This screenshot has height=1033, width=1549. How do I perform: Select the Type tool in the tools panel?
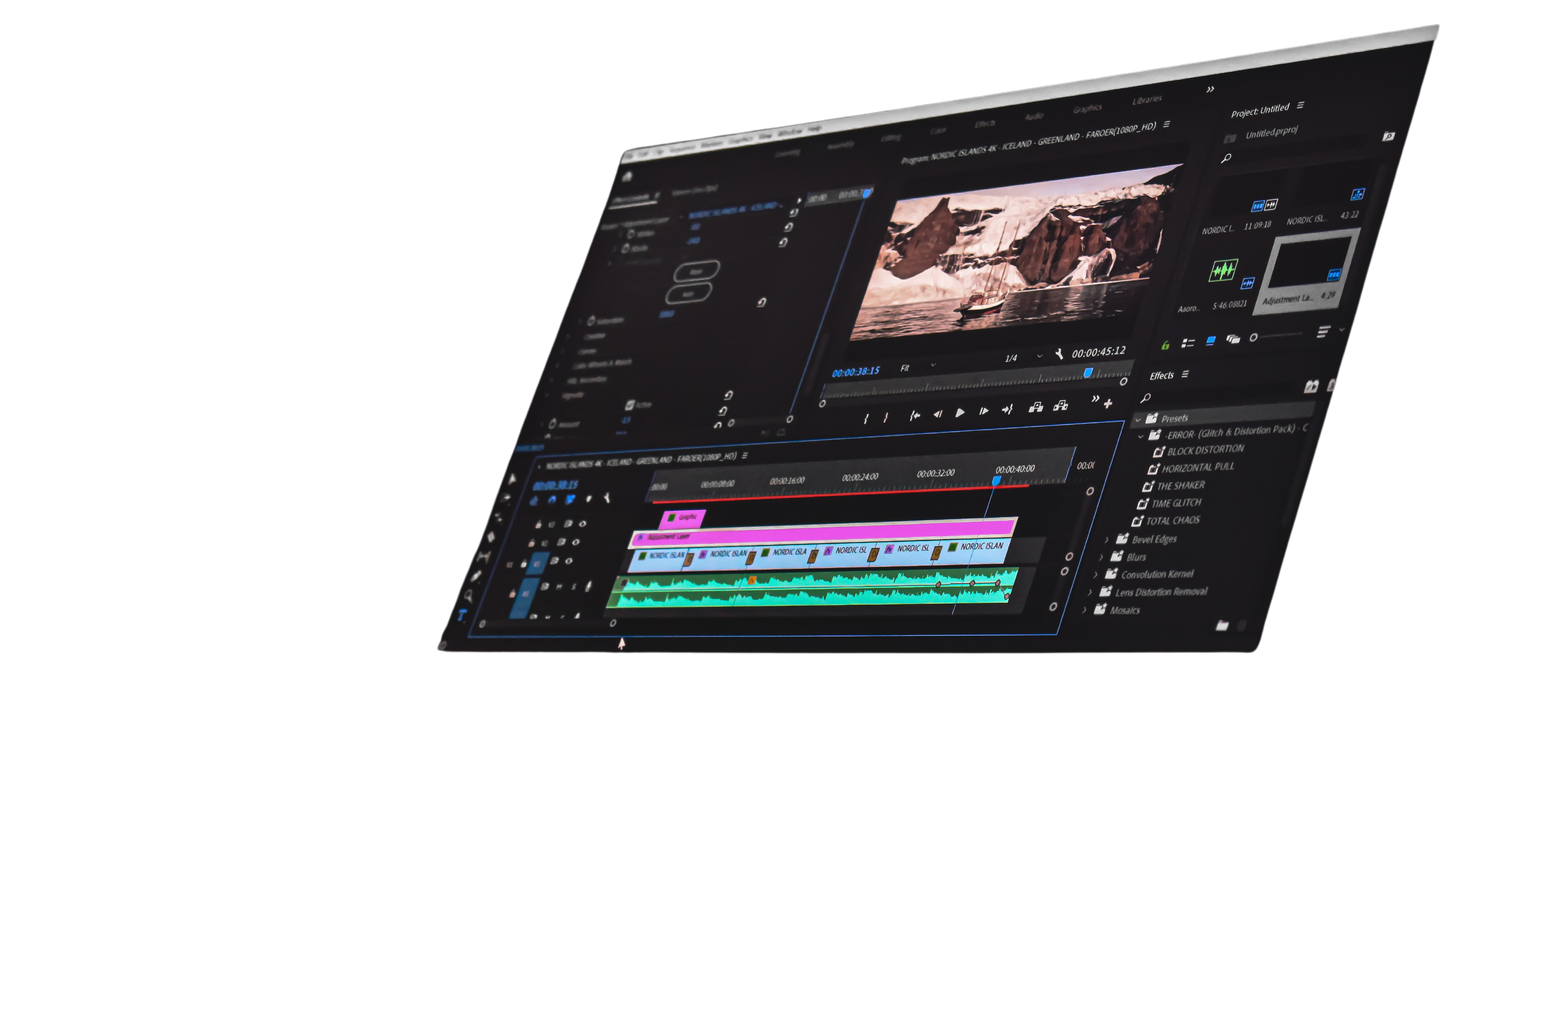(x=462, y=615)
